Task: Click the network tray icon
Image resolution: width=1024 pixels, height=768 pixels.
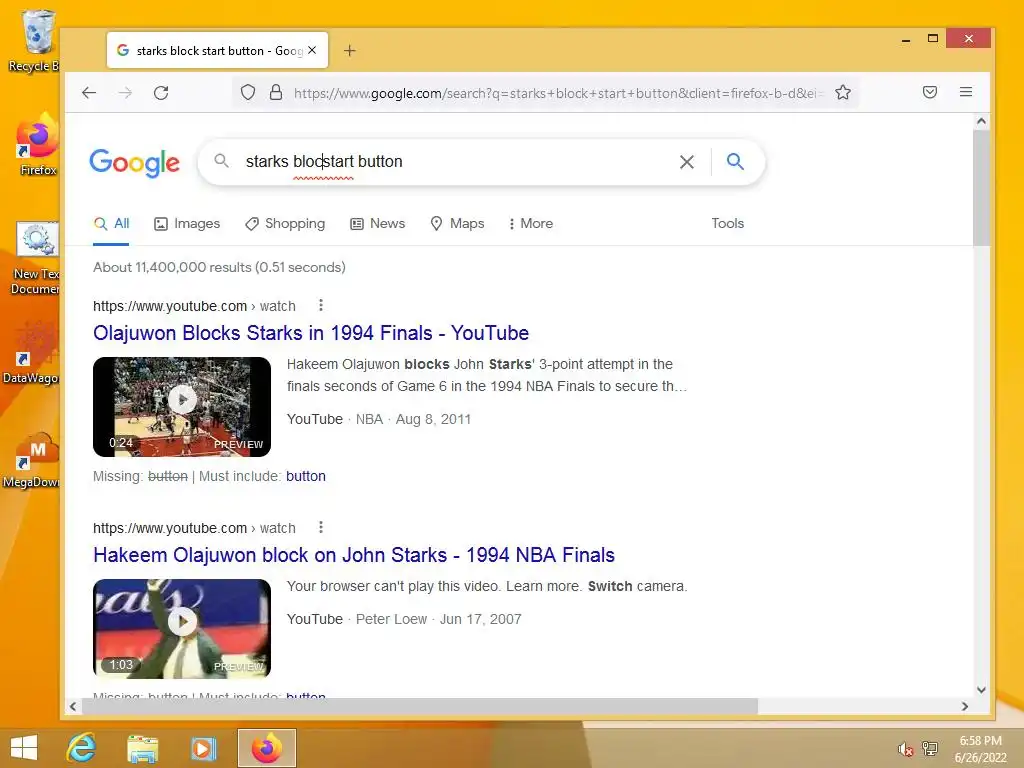Action: [x=929, y=748]
